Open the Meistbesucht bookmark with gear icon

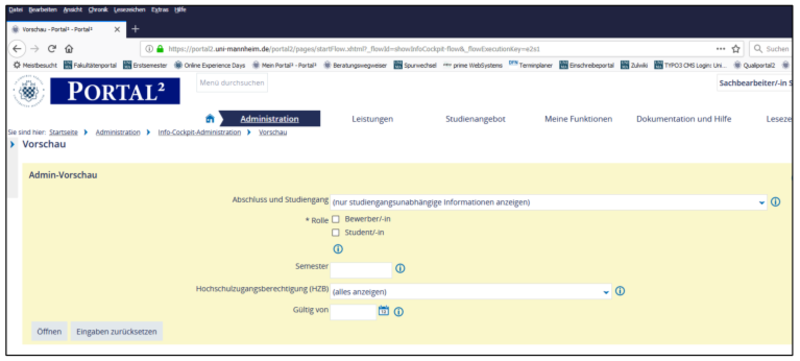tap(35, 65)
